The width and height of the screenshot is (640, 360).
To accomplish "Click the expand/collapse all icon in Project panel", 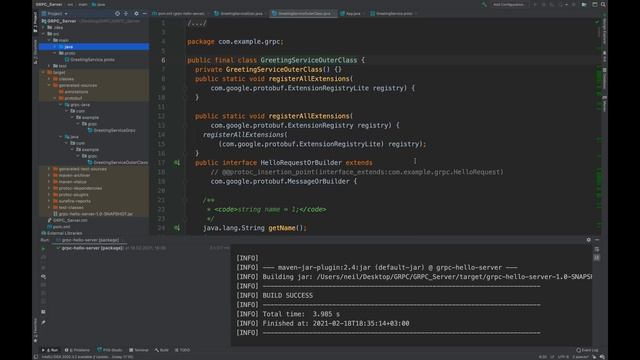I will 126,13.
